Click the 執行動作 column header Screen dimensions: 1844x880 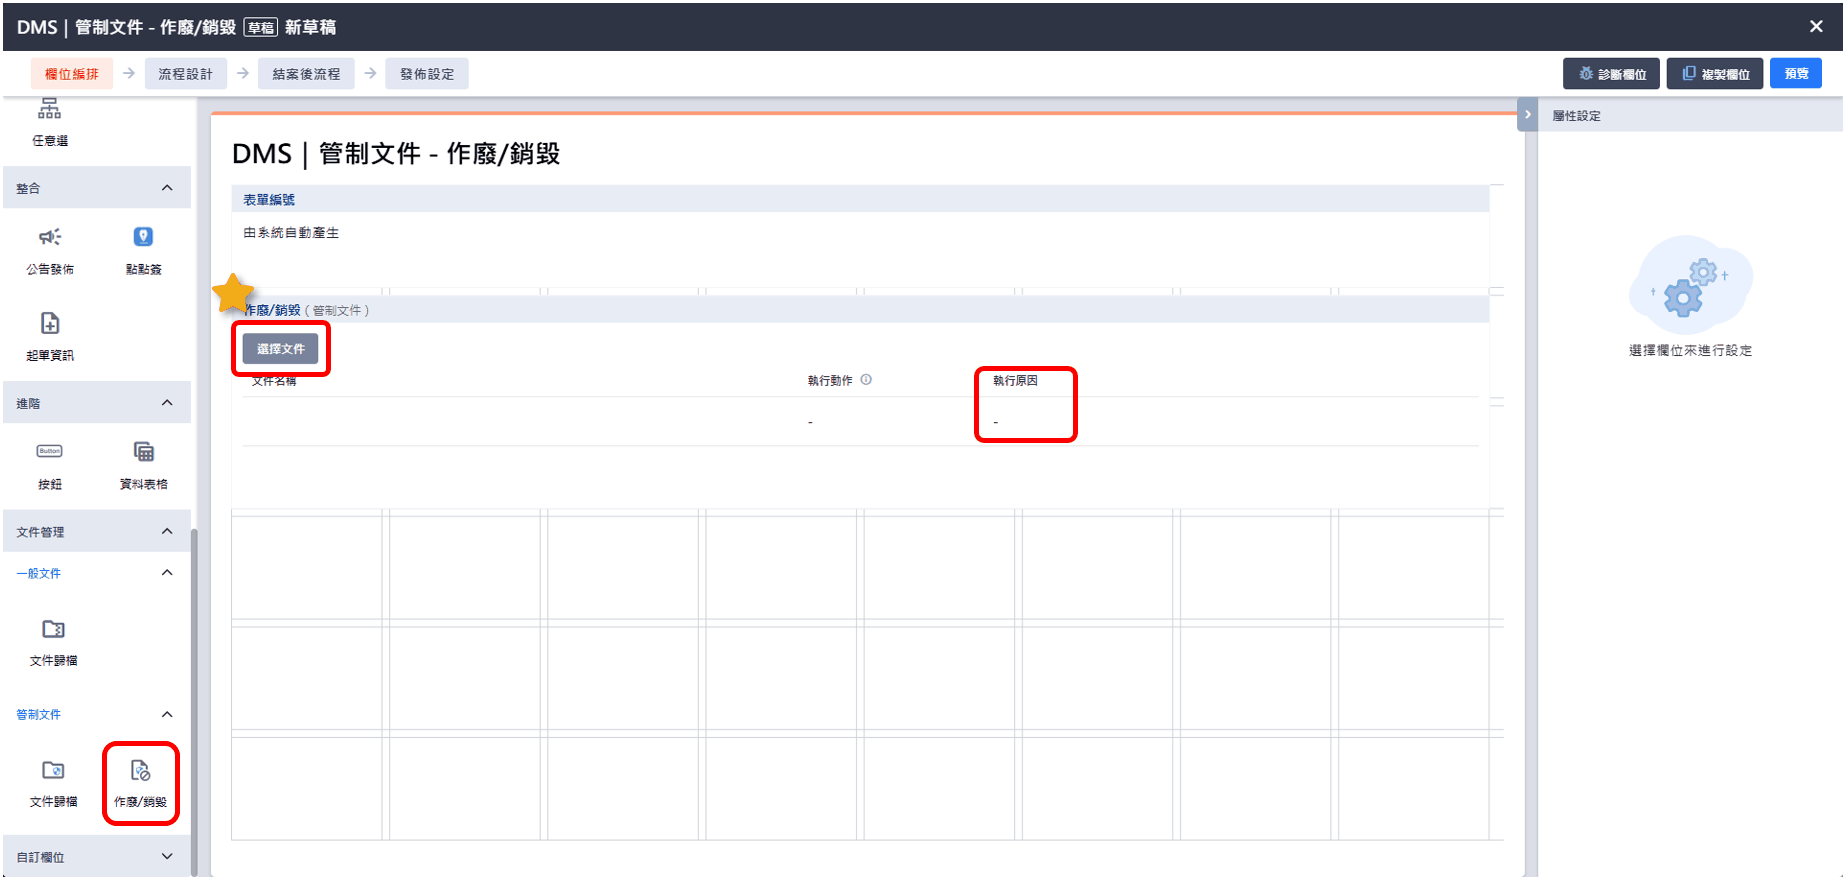(x=830, y=381)
